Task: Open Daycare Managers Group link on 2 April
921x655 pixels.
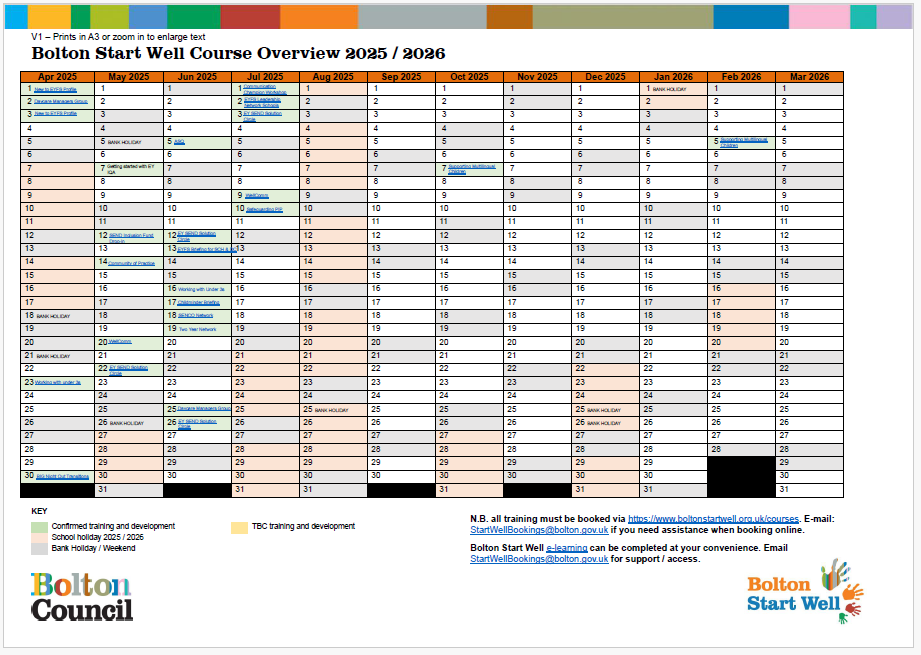Action: pos(60,102)
